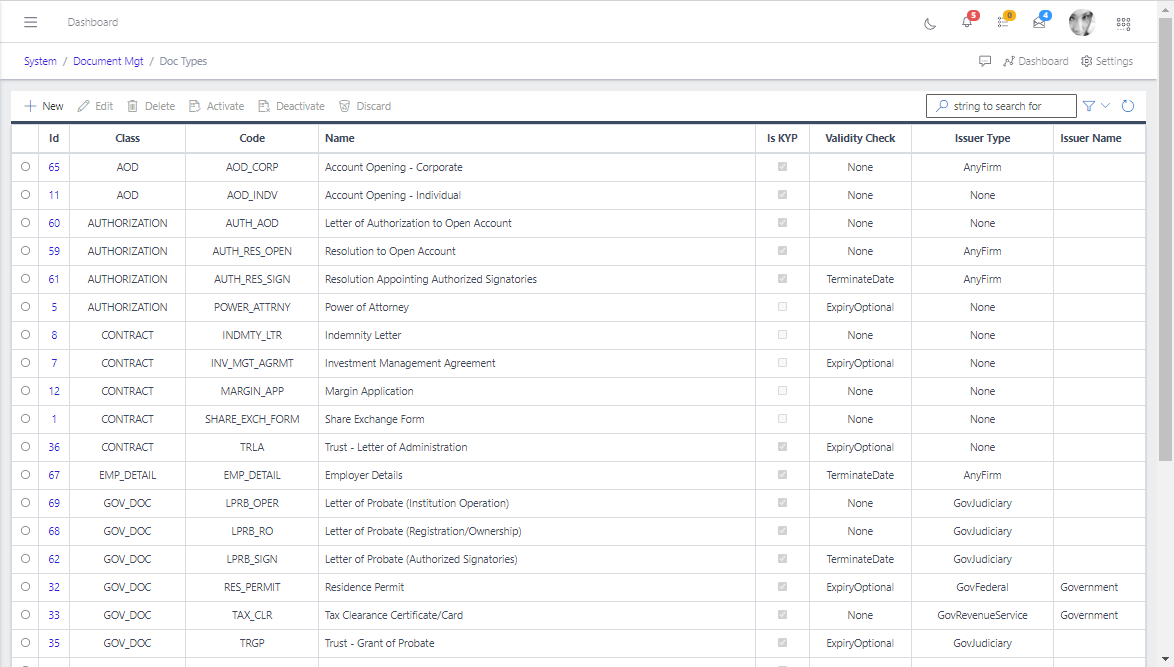Sort by Validity Check column header
Viewport: 1174px width, 667px height.
[860, 138]
